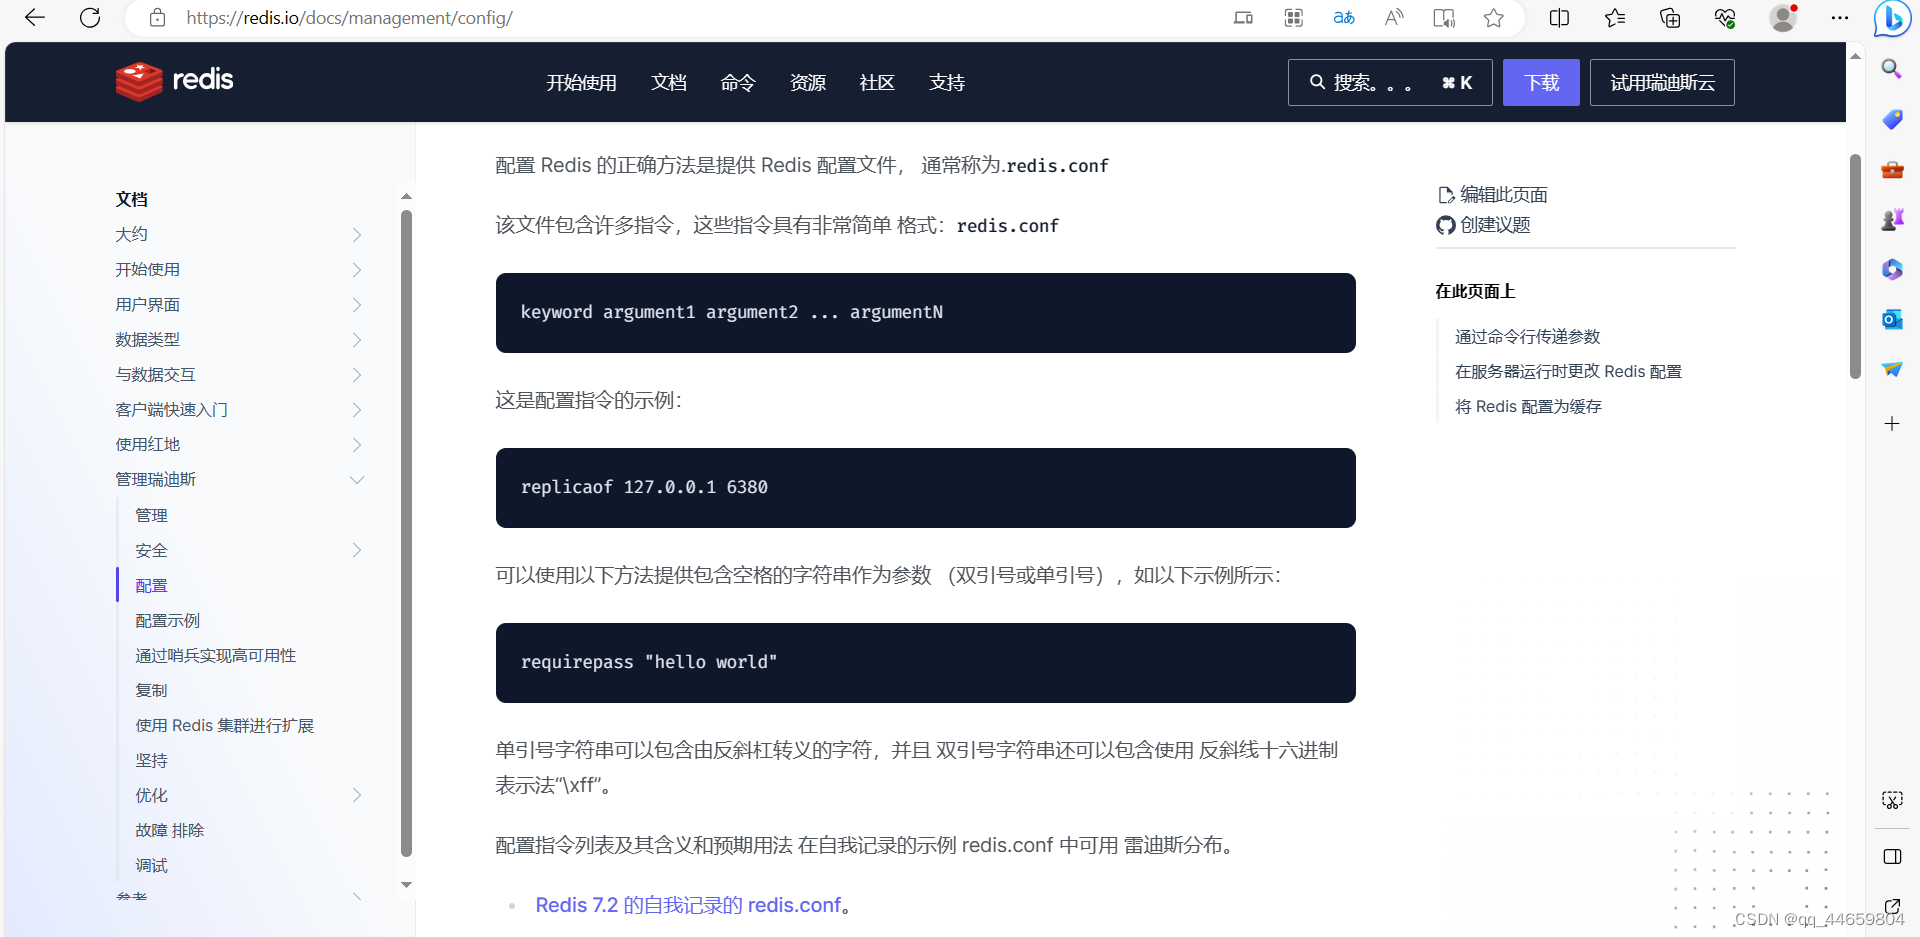
Task: Collapse the 管理瑞迪斯 section chevron
Action: pos(357,480)
